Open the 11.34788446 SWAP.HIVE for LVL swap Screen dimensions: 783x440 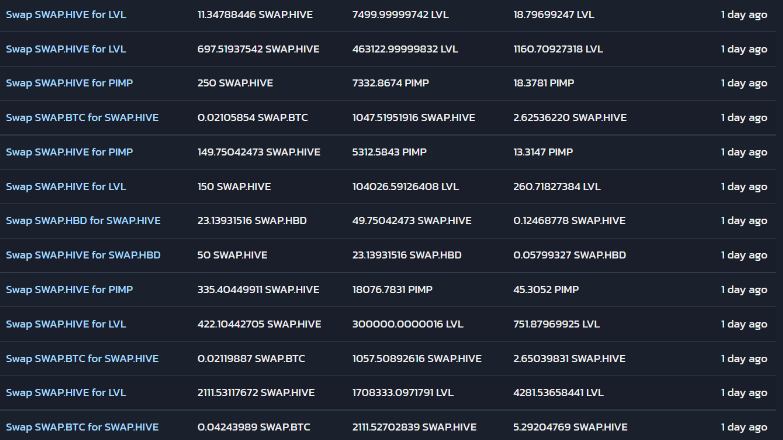[65, 14]
